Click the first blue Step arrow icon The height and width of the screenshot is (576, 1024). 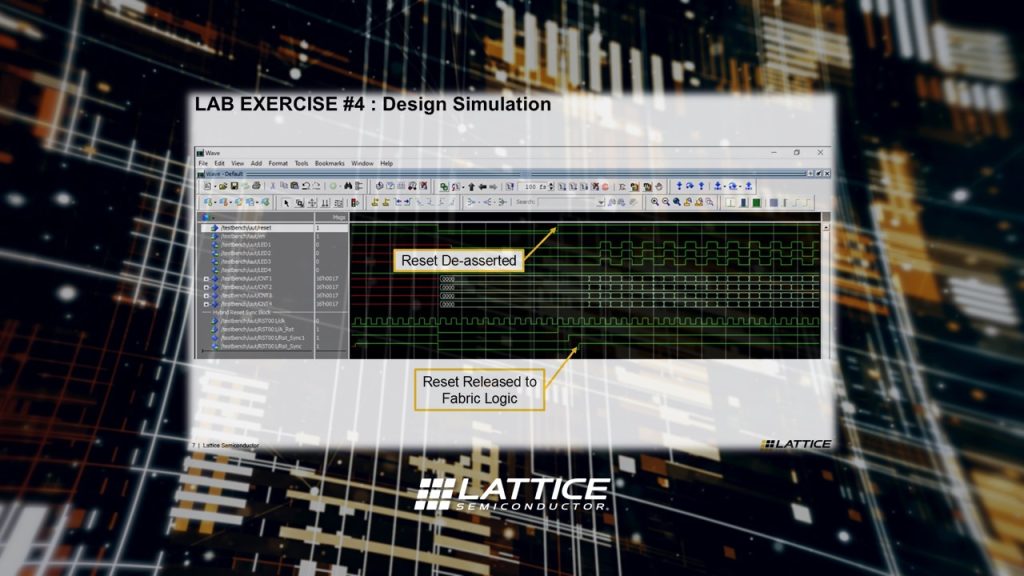679,187
